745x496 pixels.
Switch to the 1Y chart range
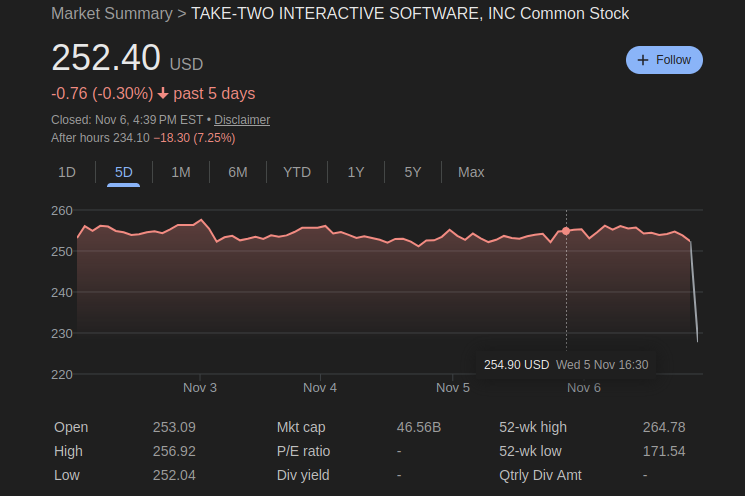point(356,172)
